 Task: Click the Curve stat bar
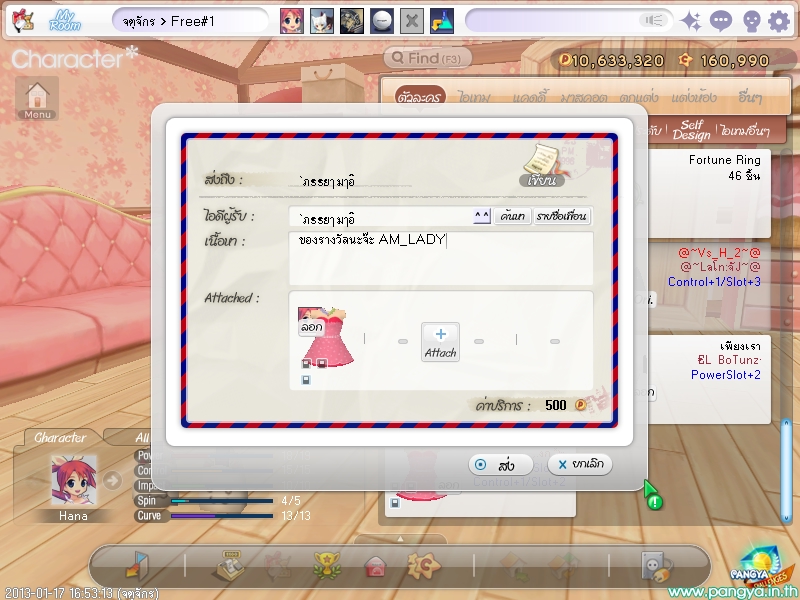(221, 516)
